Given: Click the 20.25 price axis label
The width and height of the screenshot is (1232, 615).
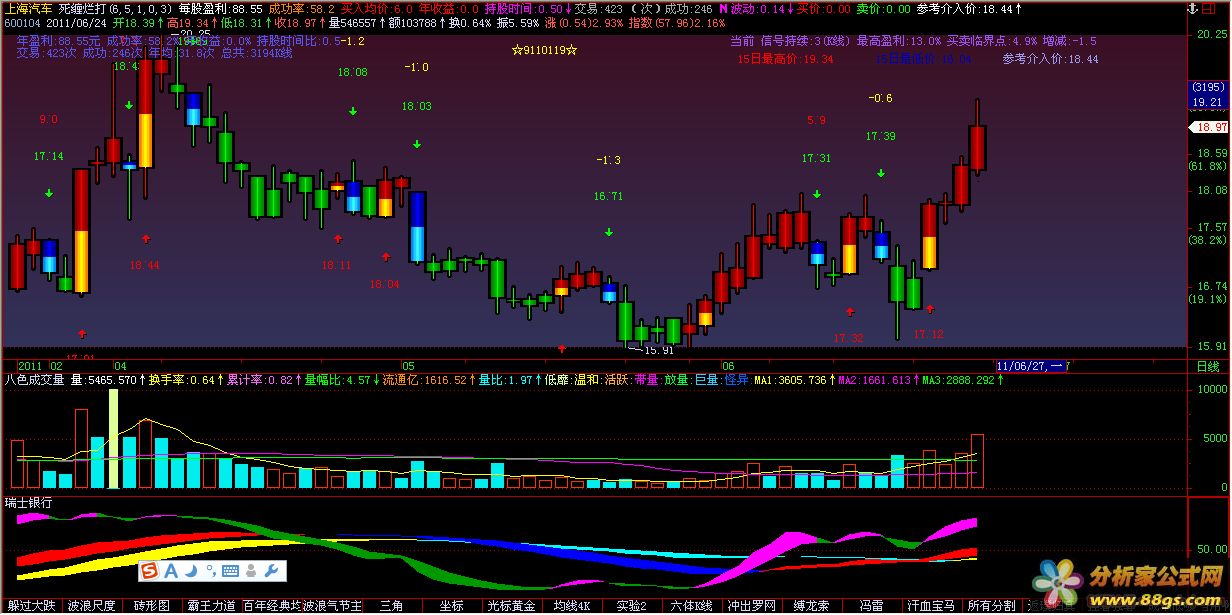Looking at the screenshot, I should click(1211, 33).
